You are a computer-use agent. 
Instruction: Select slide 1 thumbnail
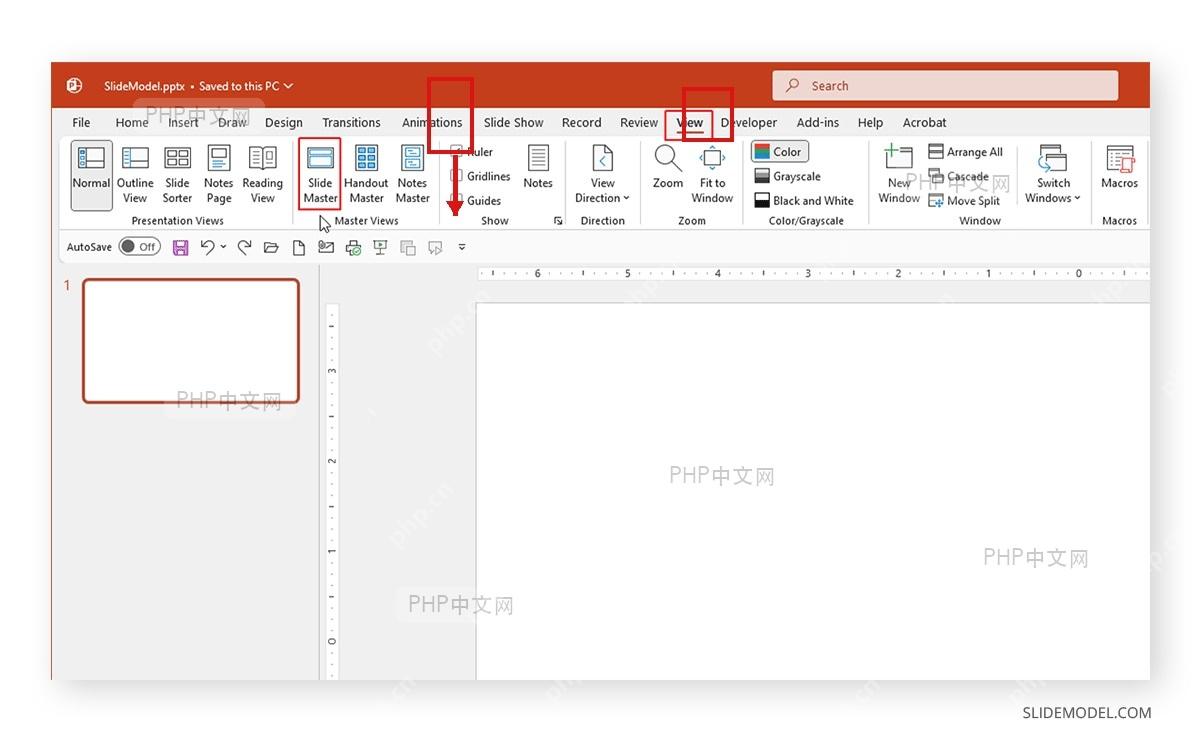click(x=191, y=341)
